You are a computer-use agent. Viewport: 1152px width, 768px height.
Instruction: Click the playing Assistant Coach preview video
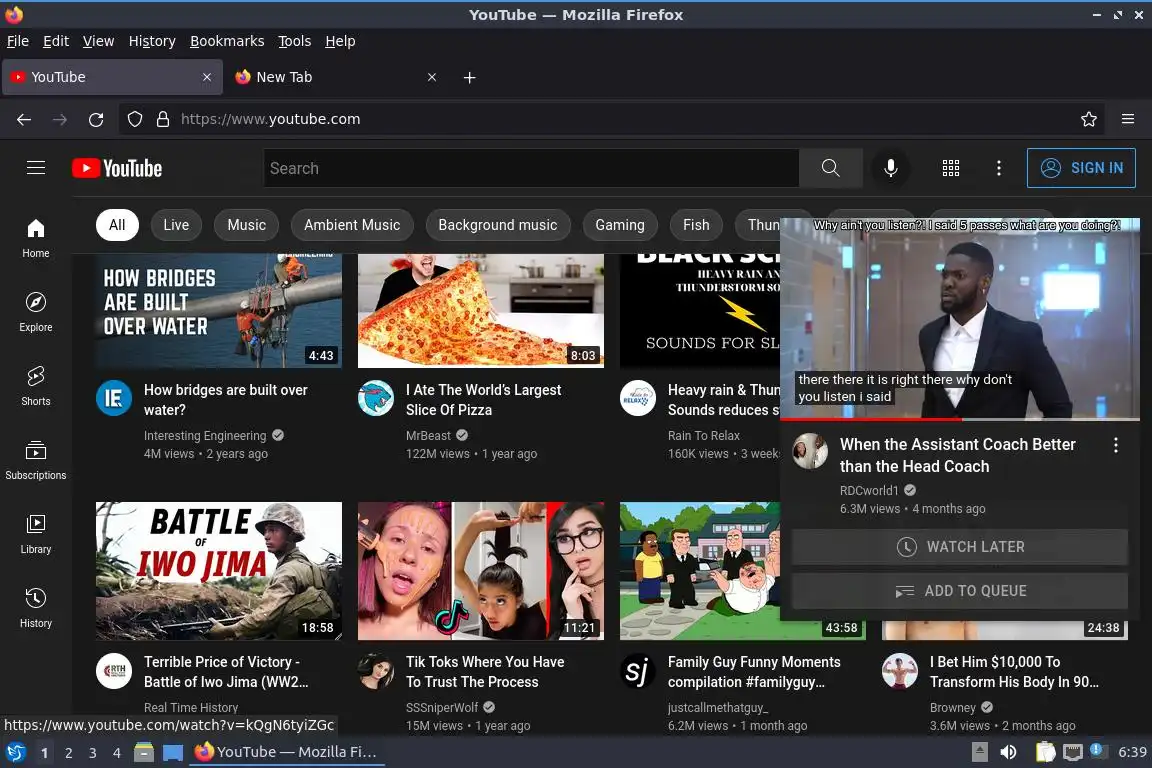click(960, 319)
